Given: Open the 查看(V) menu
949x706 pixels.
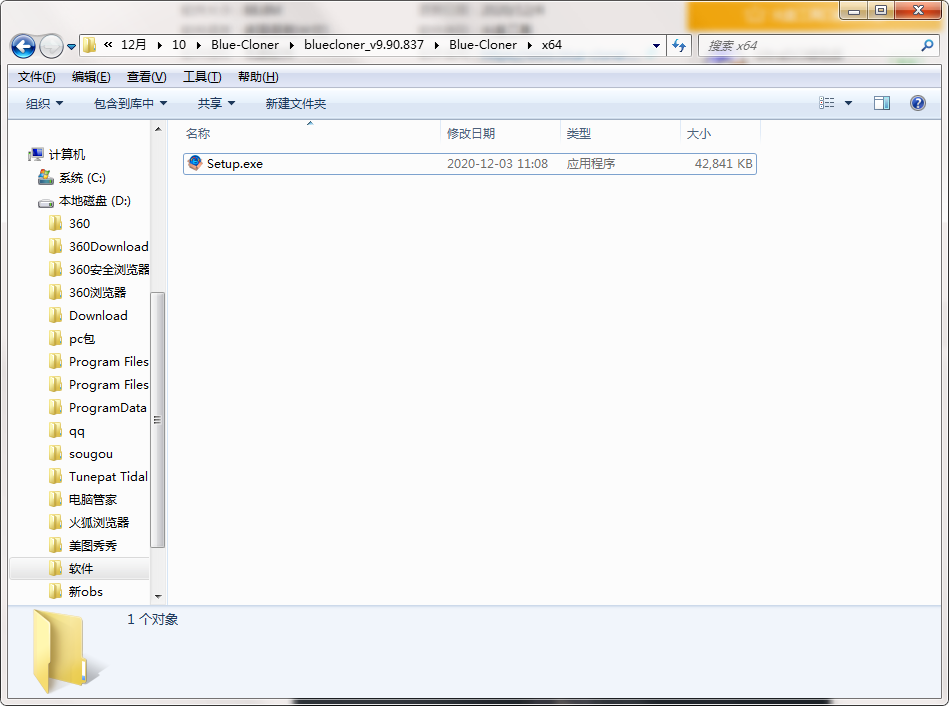Looking at the screenshot, I should click(x=146, y=77).
